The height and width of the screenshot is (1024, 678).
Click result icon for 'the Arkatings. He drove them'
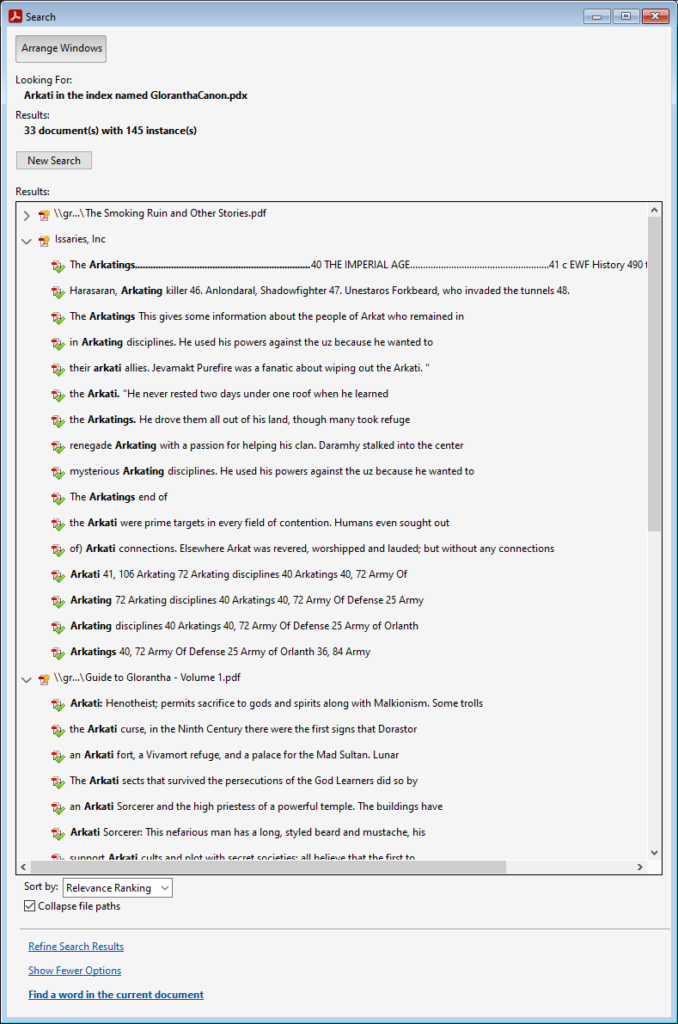coord(58,421)
